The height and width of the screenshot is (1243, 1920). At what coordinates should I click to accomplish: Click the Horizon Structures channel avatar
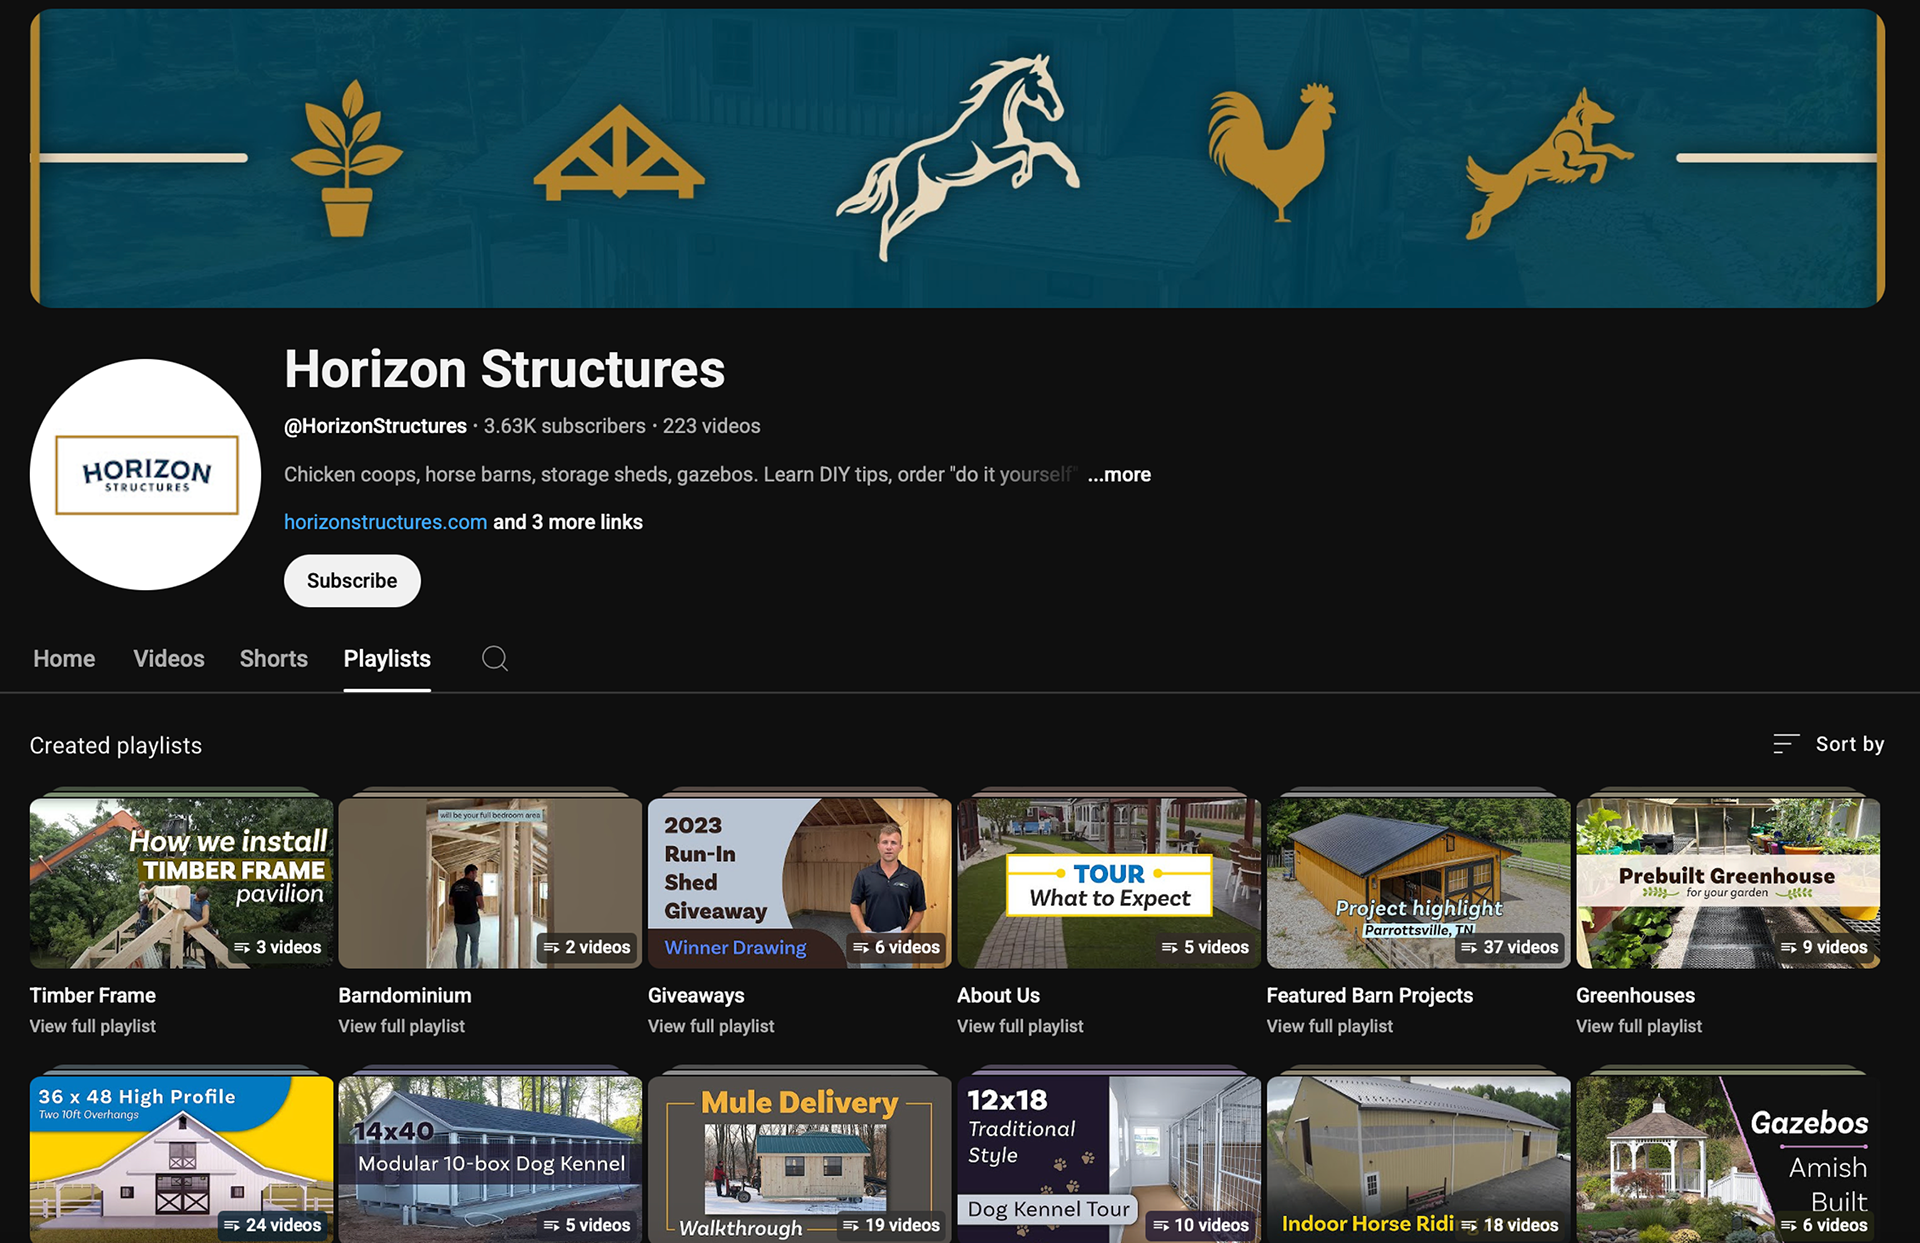click(146, 474)
